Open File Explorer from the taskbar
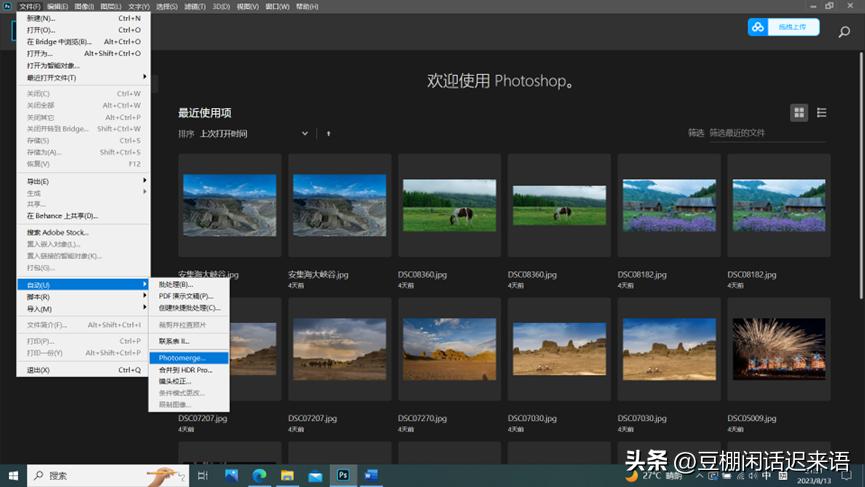 pyautogui.click(x=287, y=475)
